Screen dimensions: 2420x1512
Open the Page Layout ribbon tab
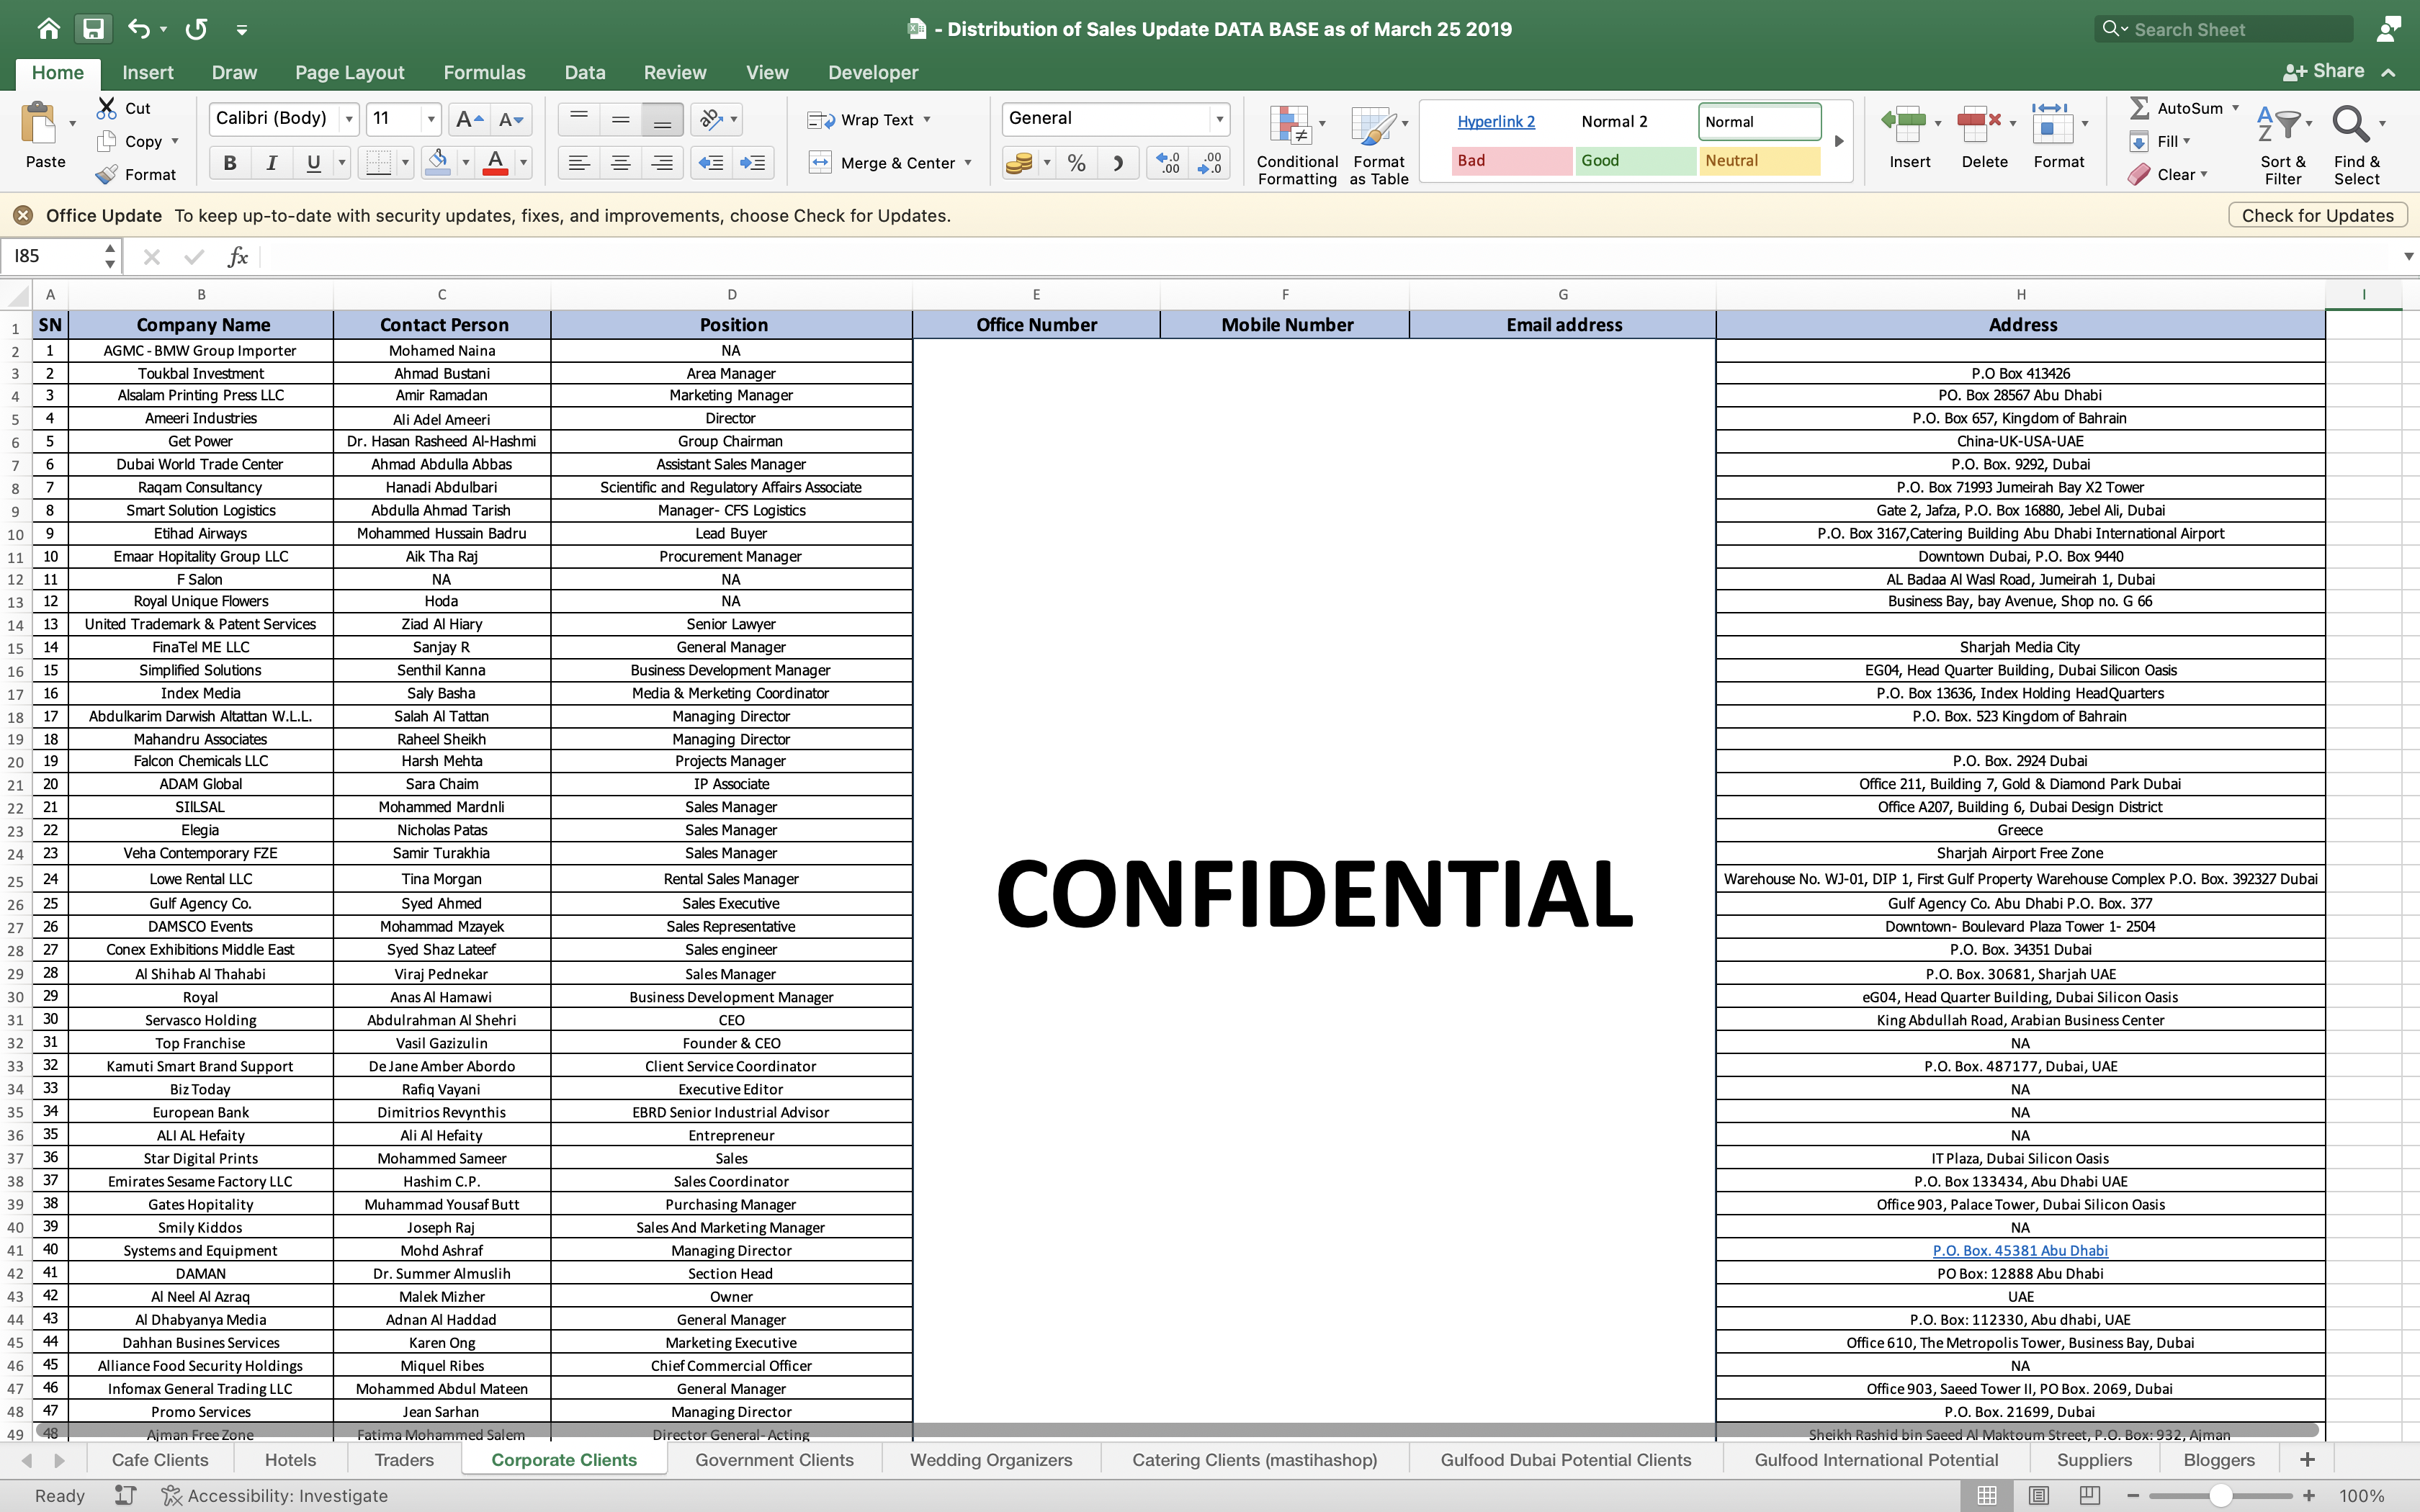point(349,72)
